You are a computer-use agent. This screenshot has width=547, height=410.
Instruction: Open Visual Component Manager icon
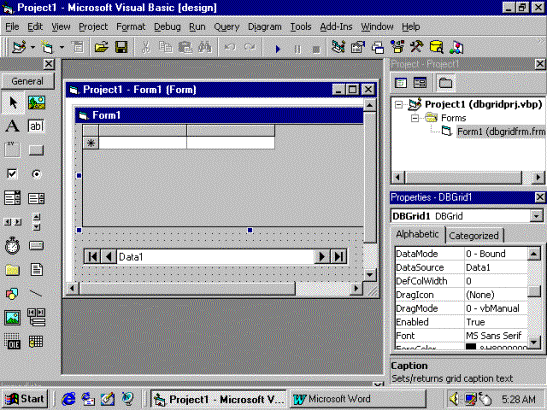click(456, 47)
